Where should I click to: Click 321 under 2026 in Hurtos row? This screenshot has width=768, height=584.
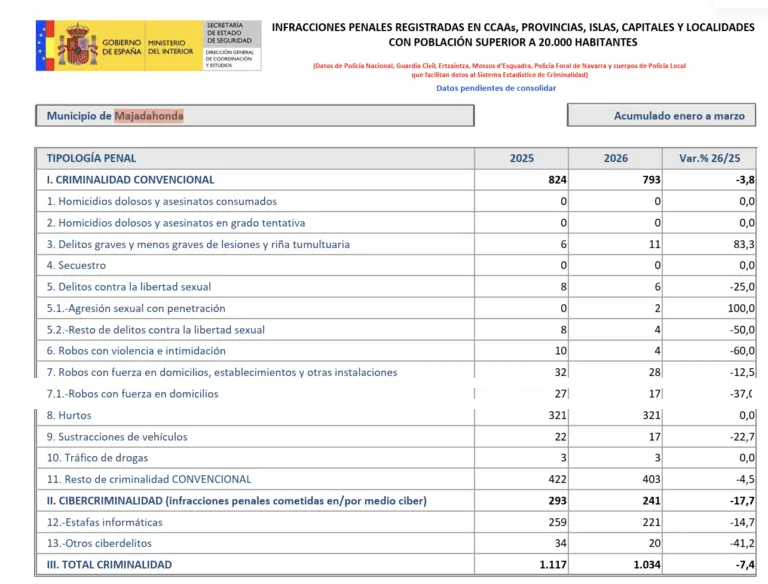point(651,415)
